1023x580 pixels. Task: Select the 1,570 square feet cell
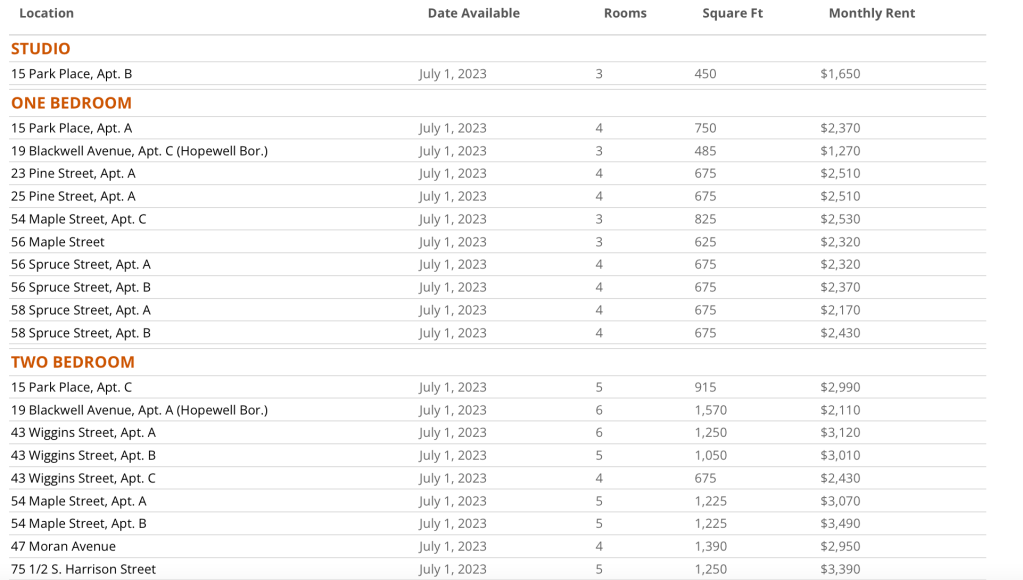(710, 410)
